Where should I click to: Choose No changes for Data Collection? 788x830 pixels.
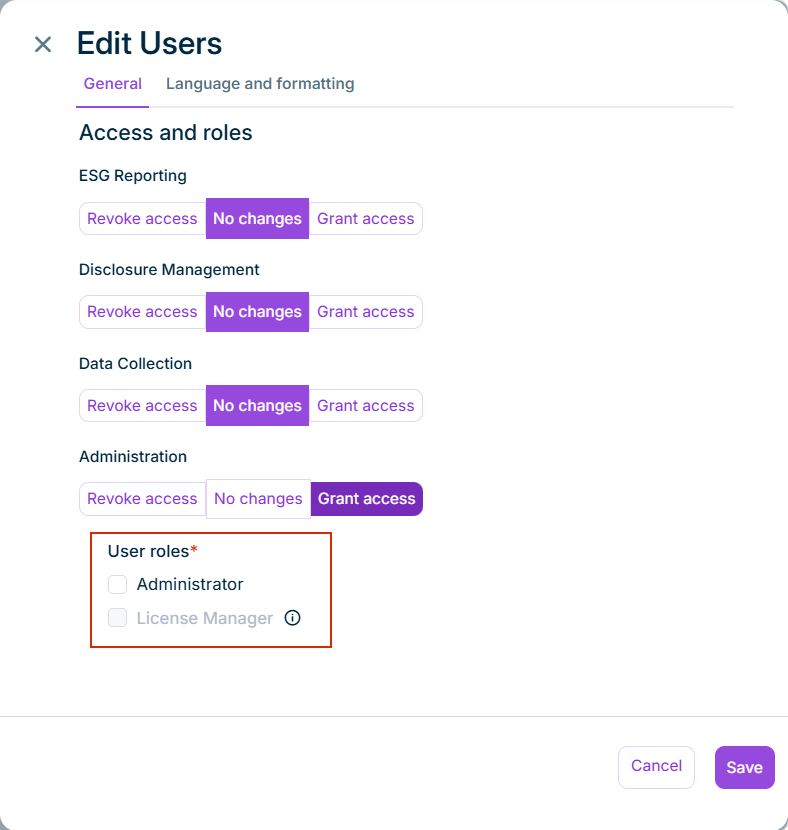coord(257,405)
